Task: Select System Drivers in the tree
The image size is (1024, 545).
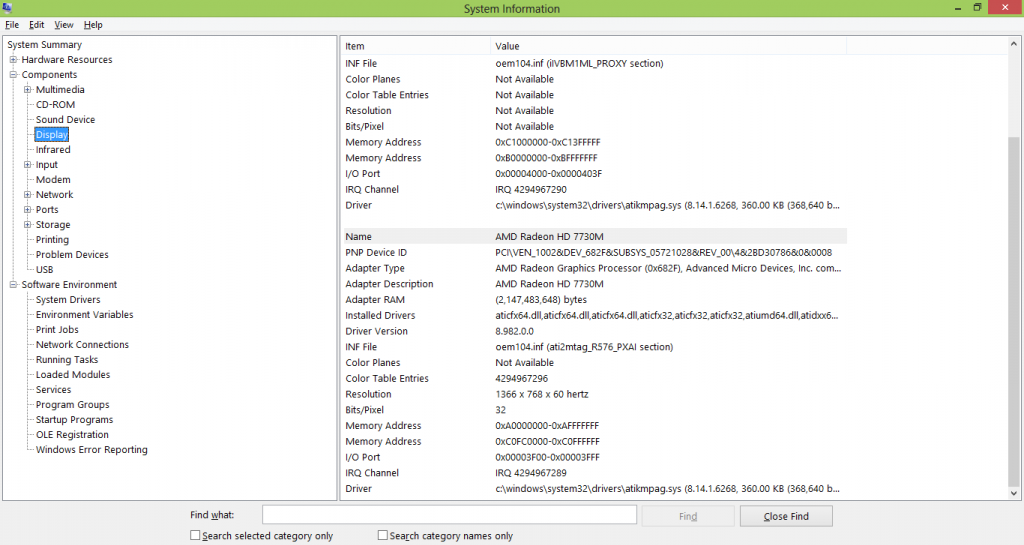Action: 68,300
